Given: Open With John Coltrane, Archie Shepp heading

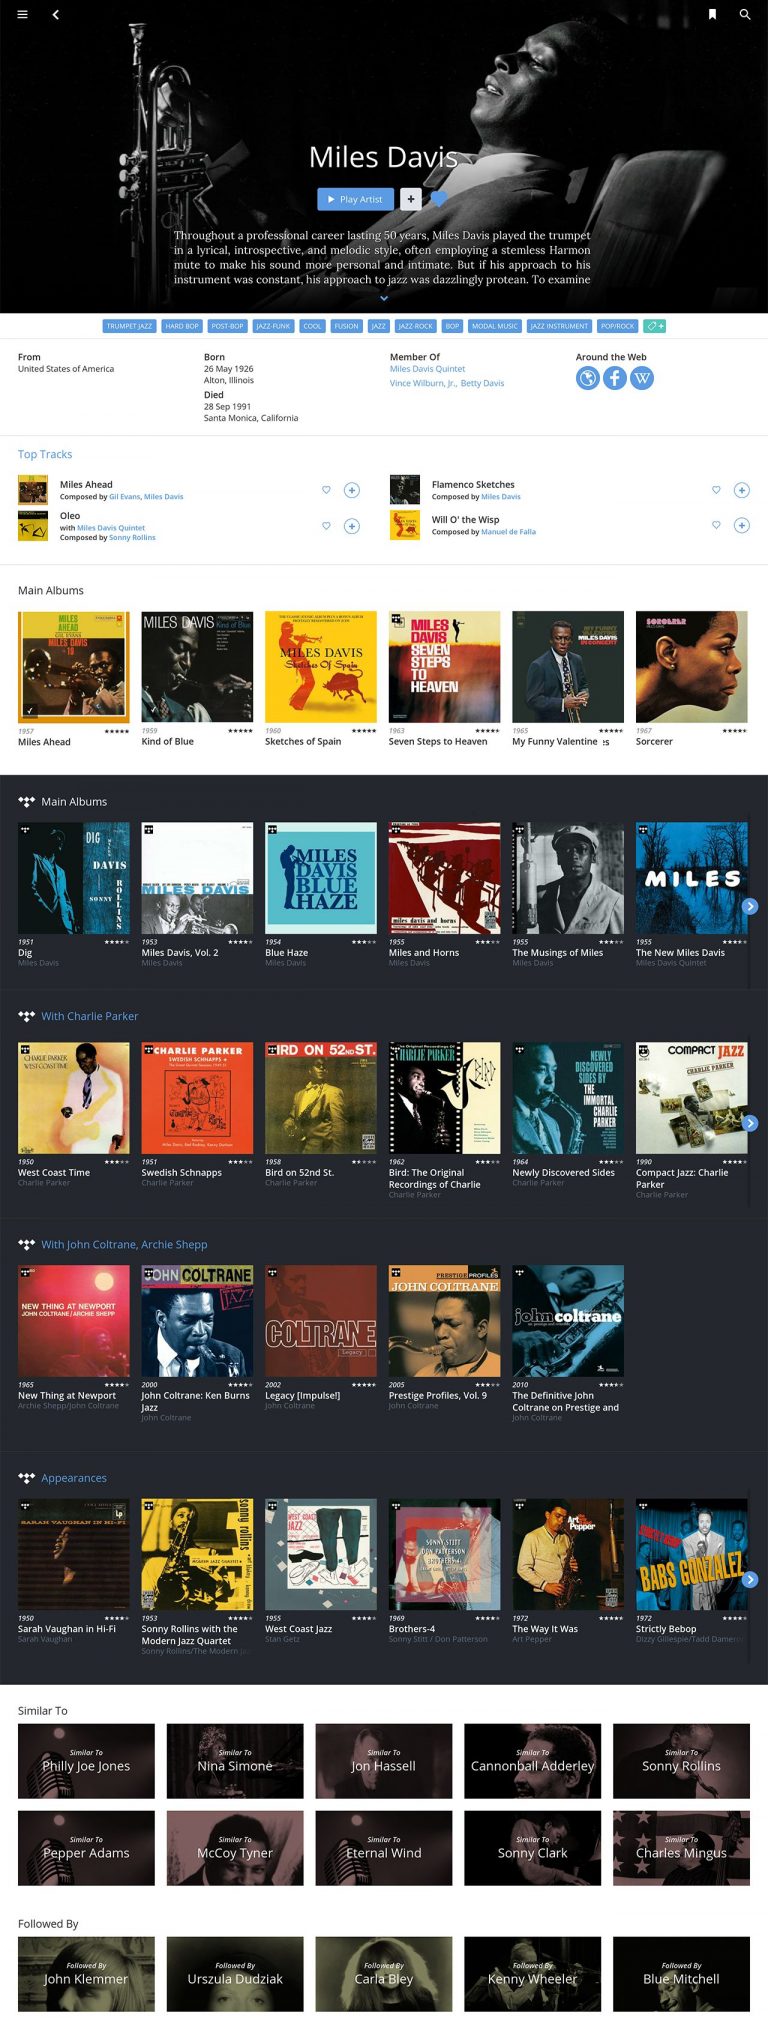Looking at the screenshot, I should coord(124,1245).
